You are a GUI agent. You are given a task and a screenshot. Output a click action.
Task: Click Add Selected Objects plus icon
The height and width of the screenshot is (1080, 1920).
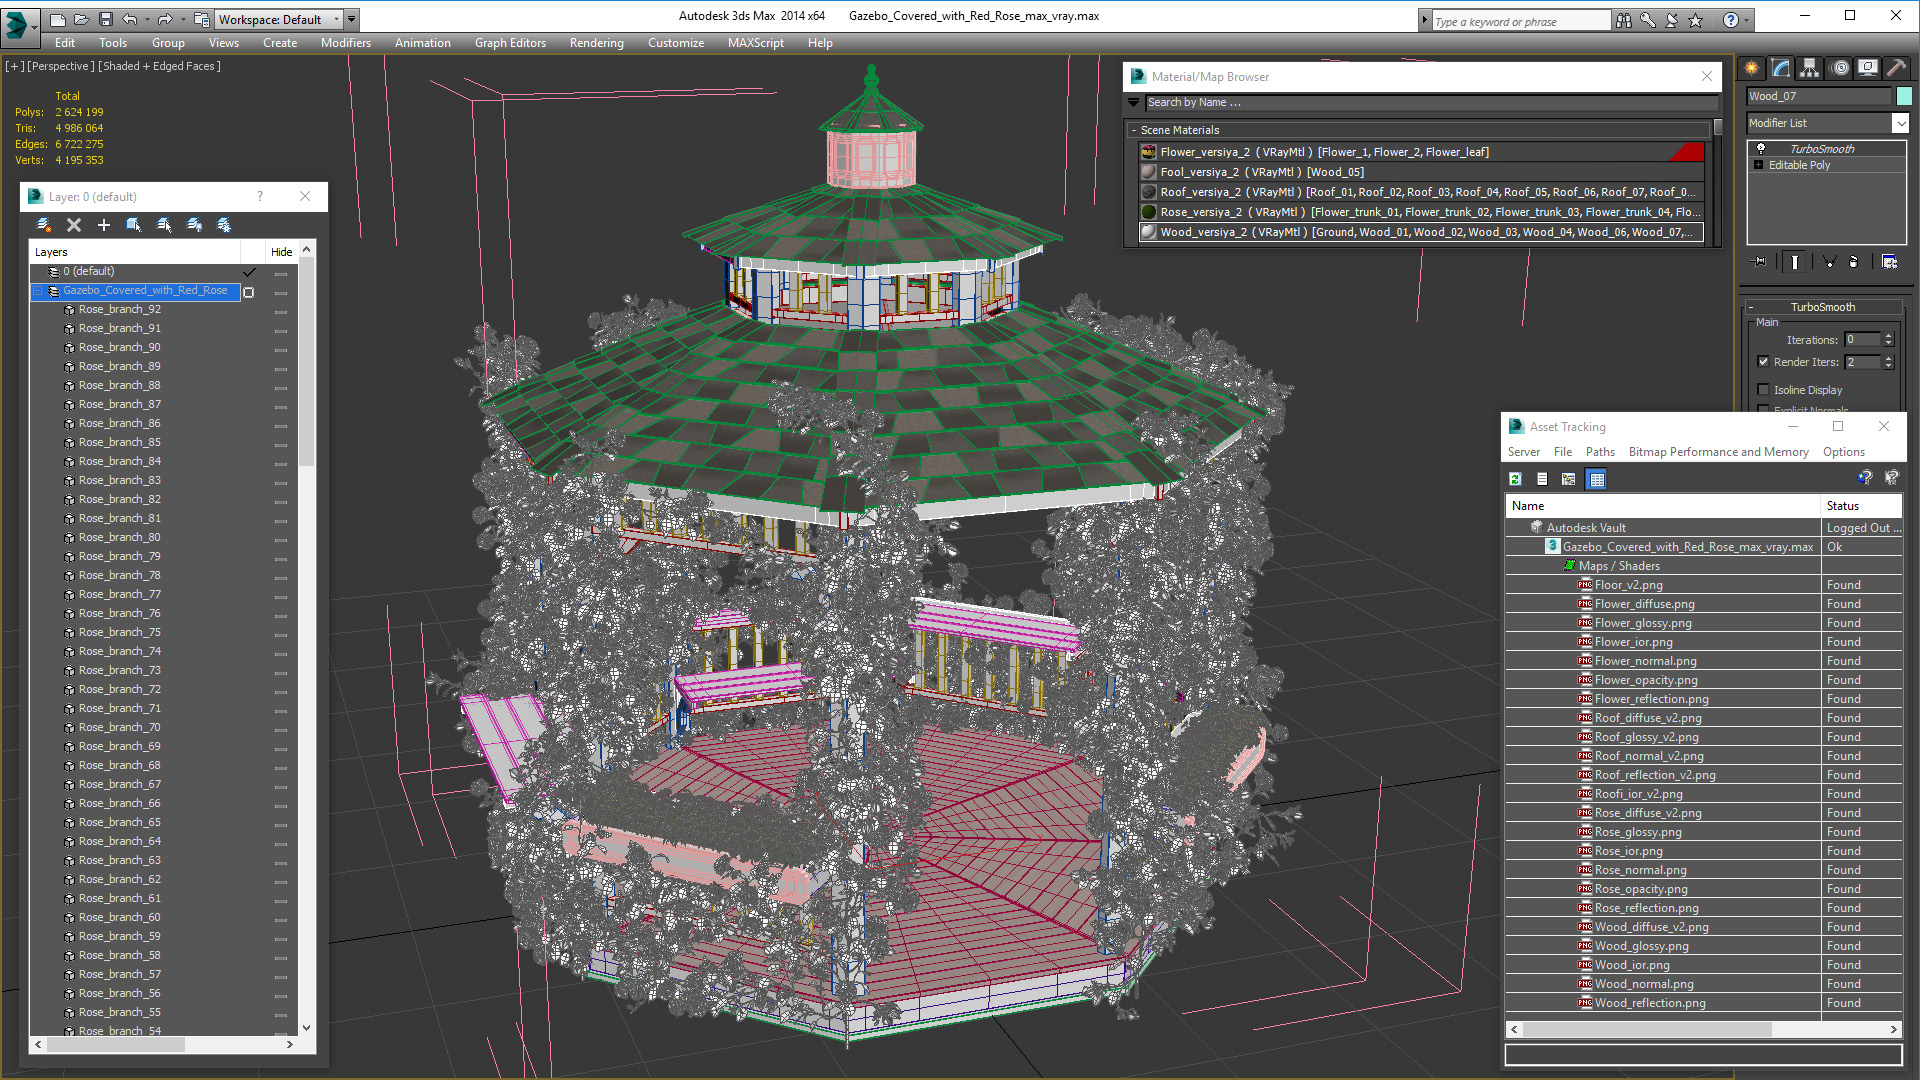click(103, 225)
